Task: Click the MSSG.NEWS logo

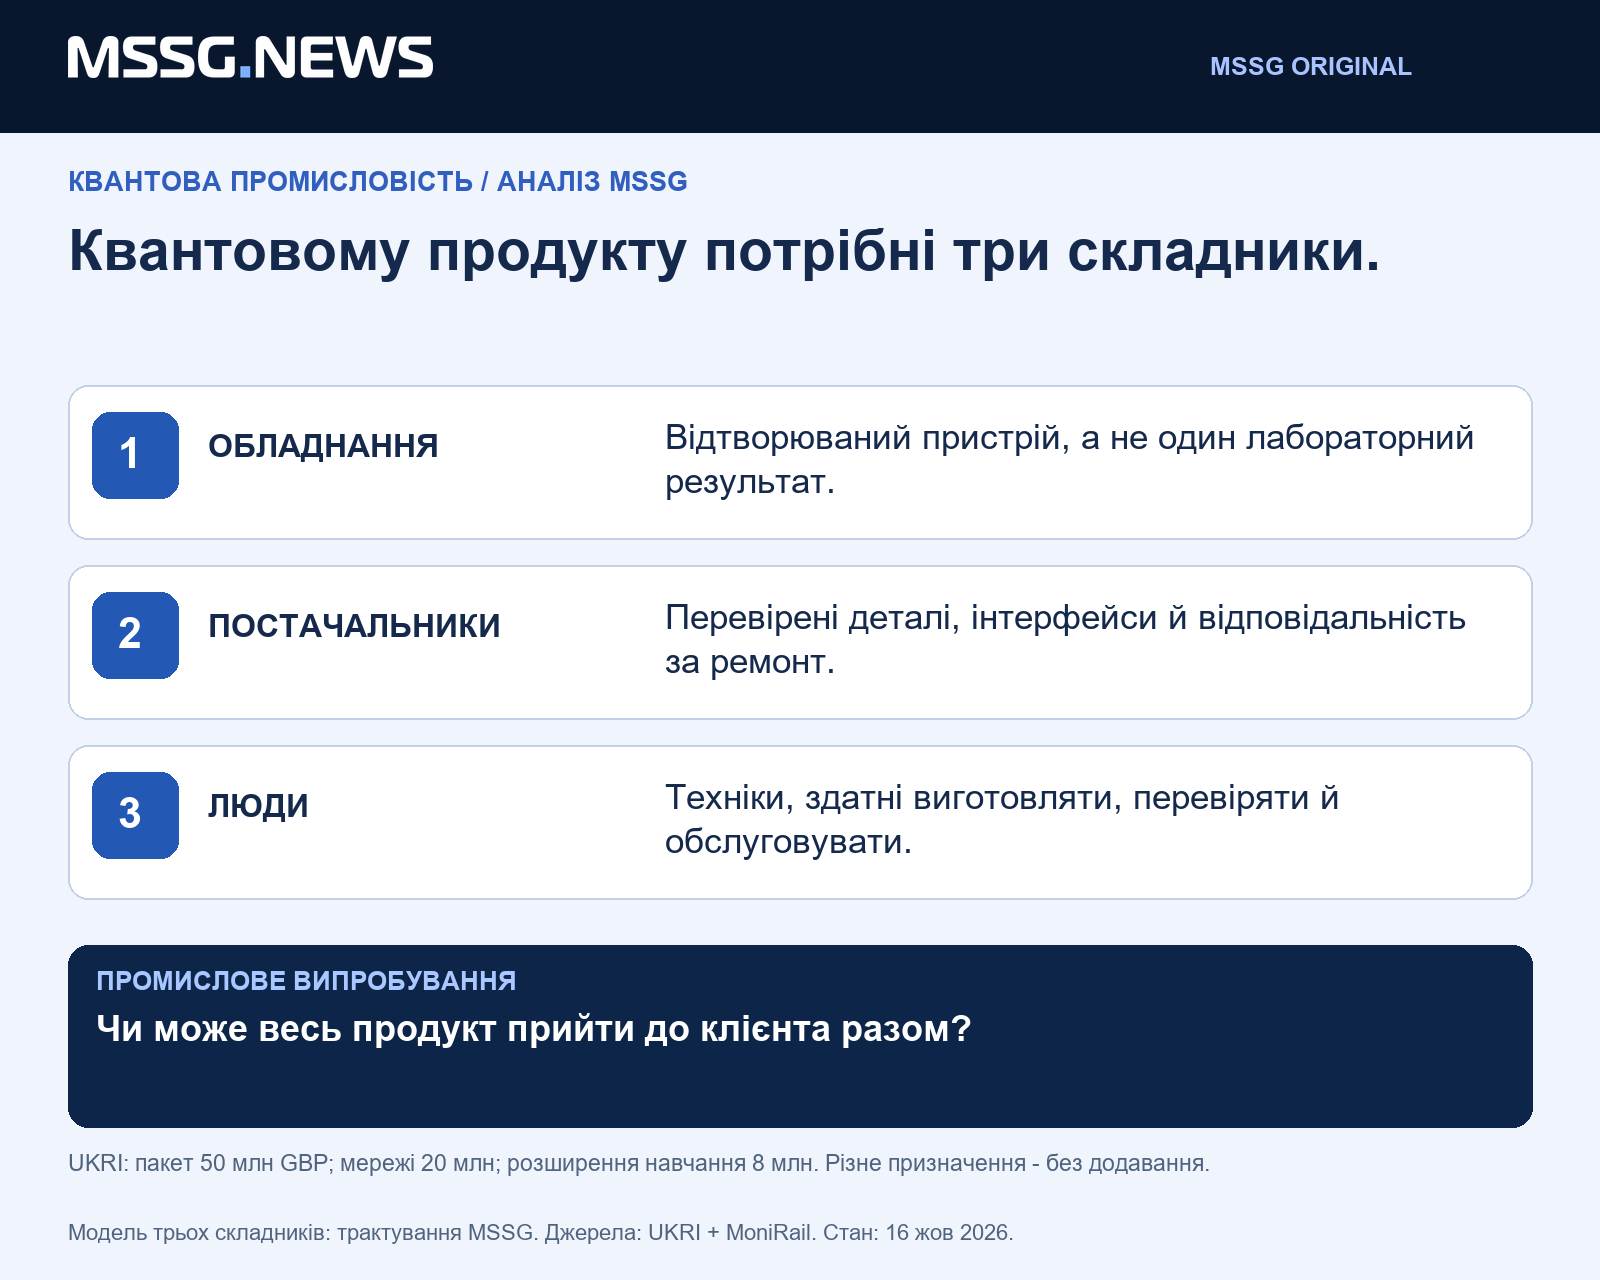Action: [x=250, y=58]
